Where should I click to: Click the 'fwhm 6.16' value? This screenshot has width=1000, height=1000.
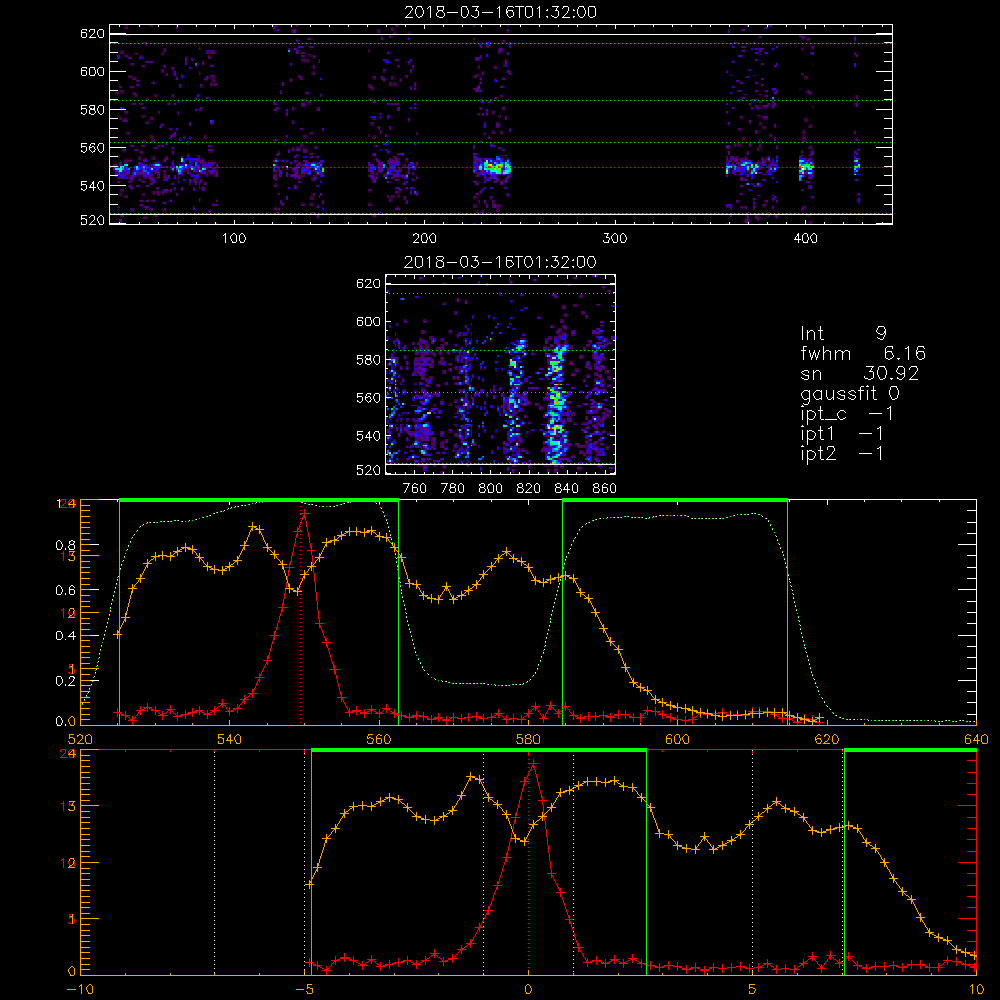point(862,353)
